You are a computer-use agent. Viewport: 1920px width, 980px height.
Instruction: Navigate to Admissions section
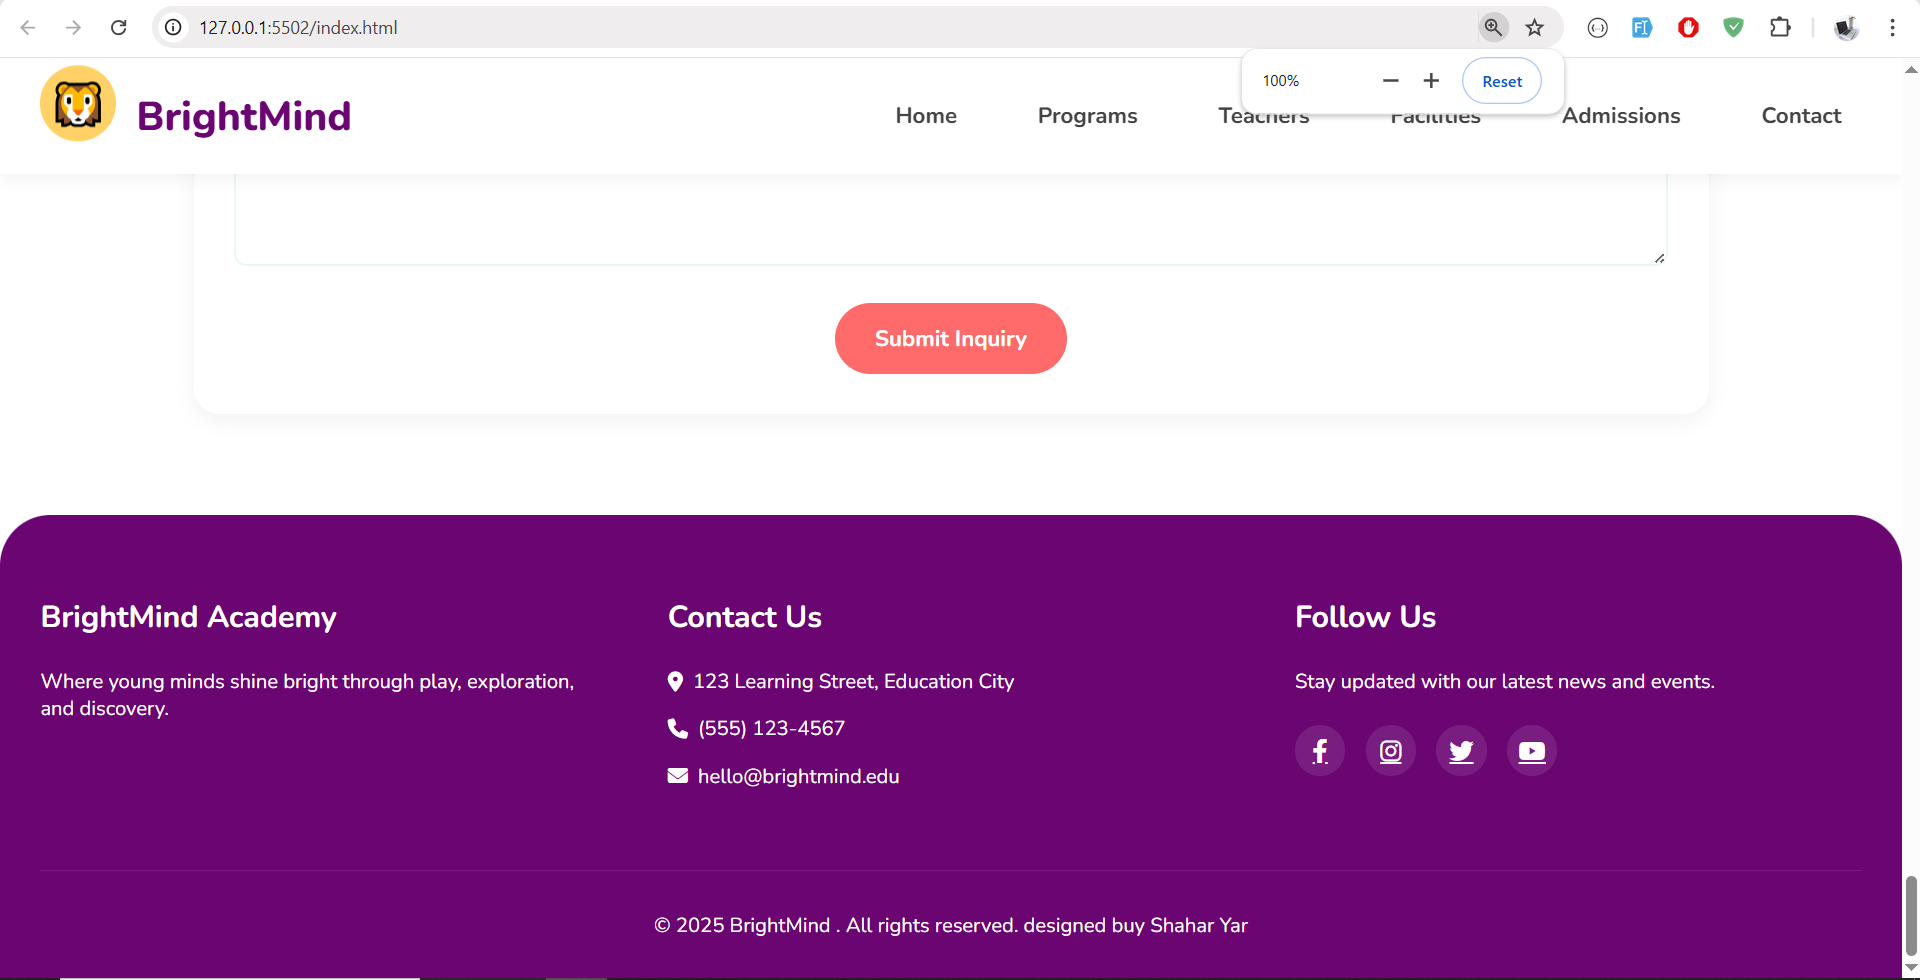pyautogui.click(x=1620, y=116)
